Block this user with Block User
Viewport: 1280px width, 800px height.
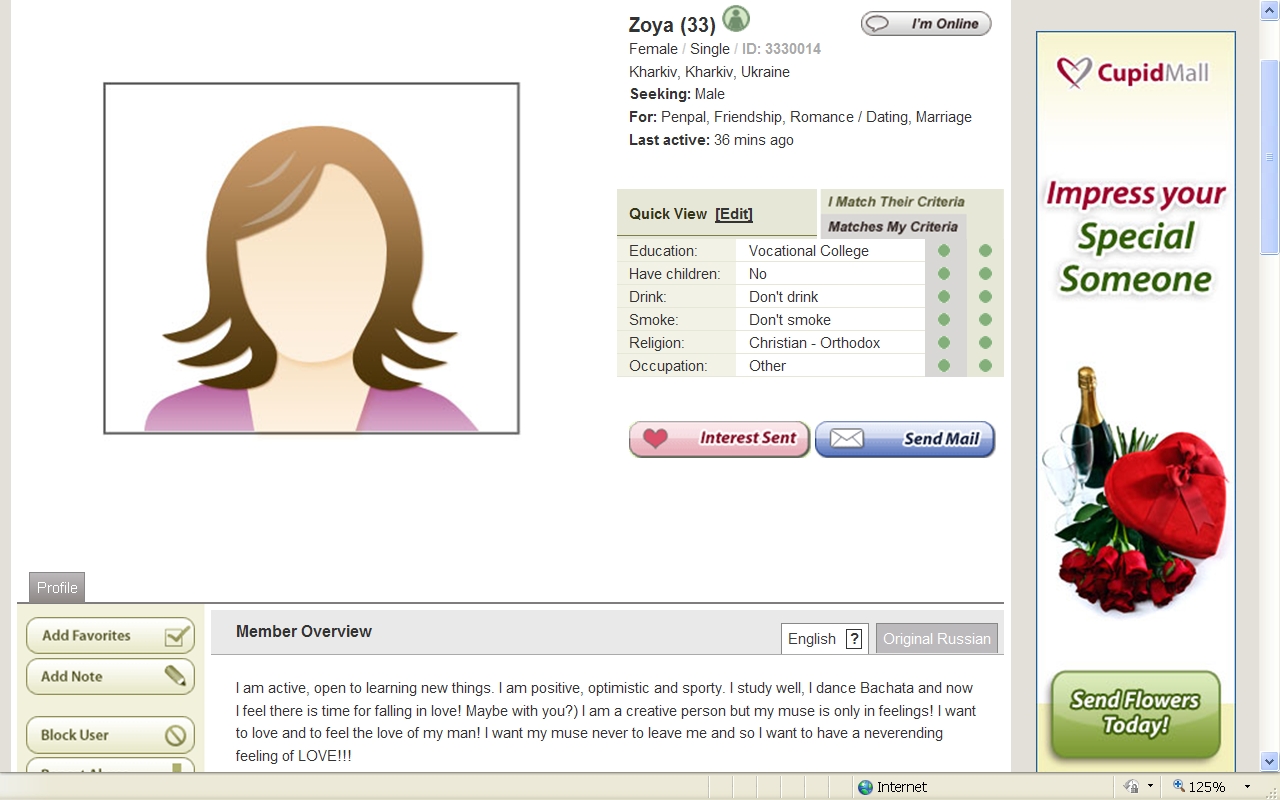pyautogui.click(x=110, y=735)
